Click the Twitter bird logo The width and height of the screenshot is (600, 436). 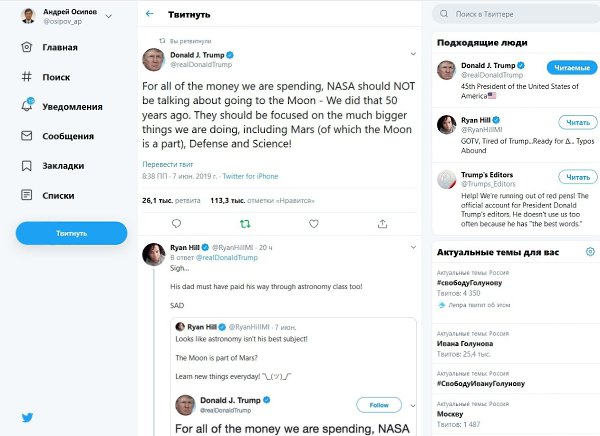(27, 417)
